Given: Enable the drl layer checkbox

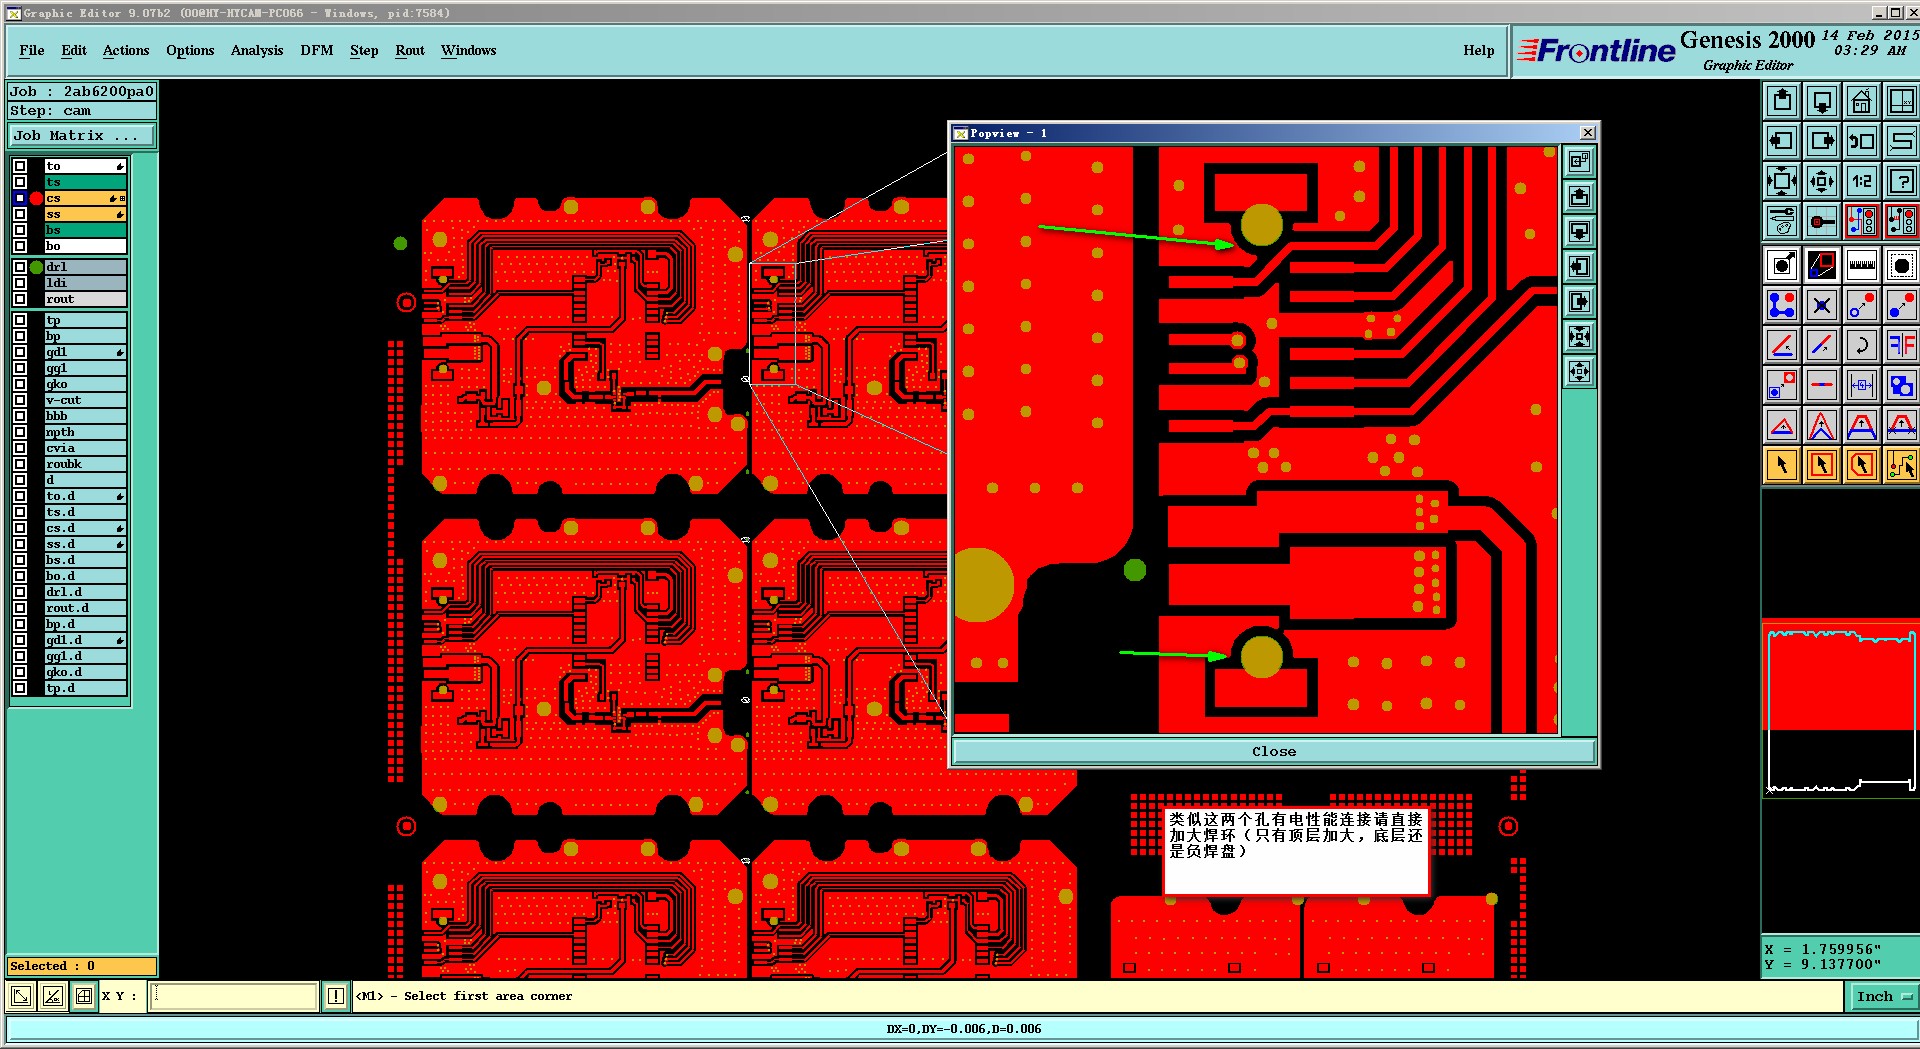Looking at the screenshot, I should pyautogui.click(x=20, y=267).
